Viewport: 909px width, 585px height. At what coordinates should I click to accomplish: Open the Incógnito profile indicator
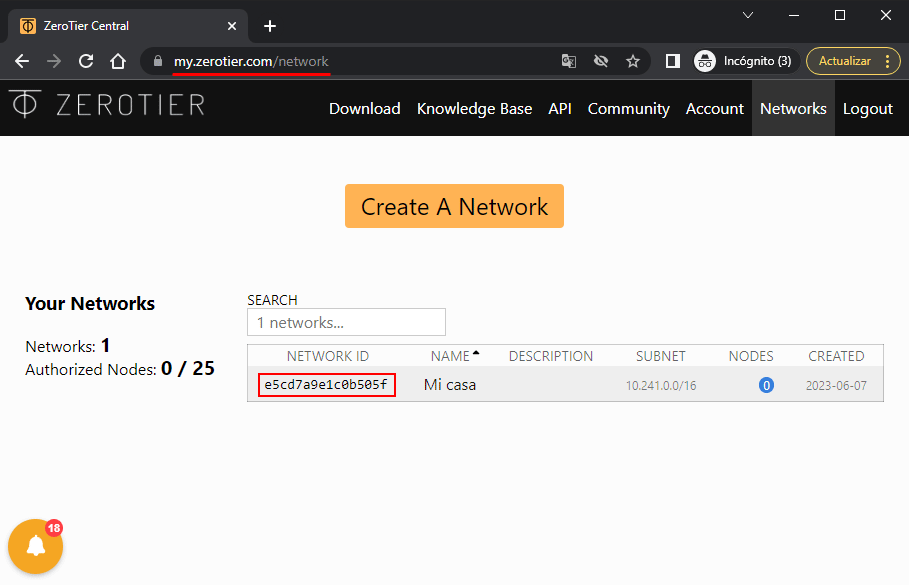(x=745, y=61)
